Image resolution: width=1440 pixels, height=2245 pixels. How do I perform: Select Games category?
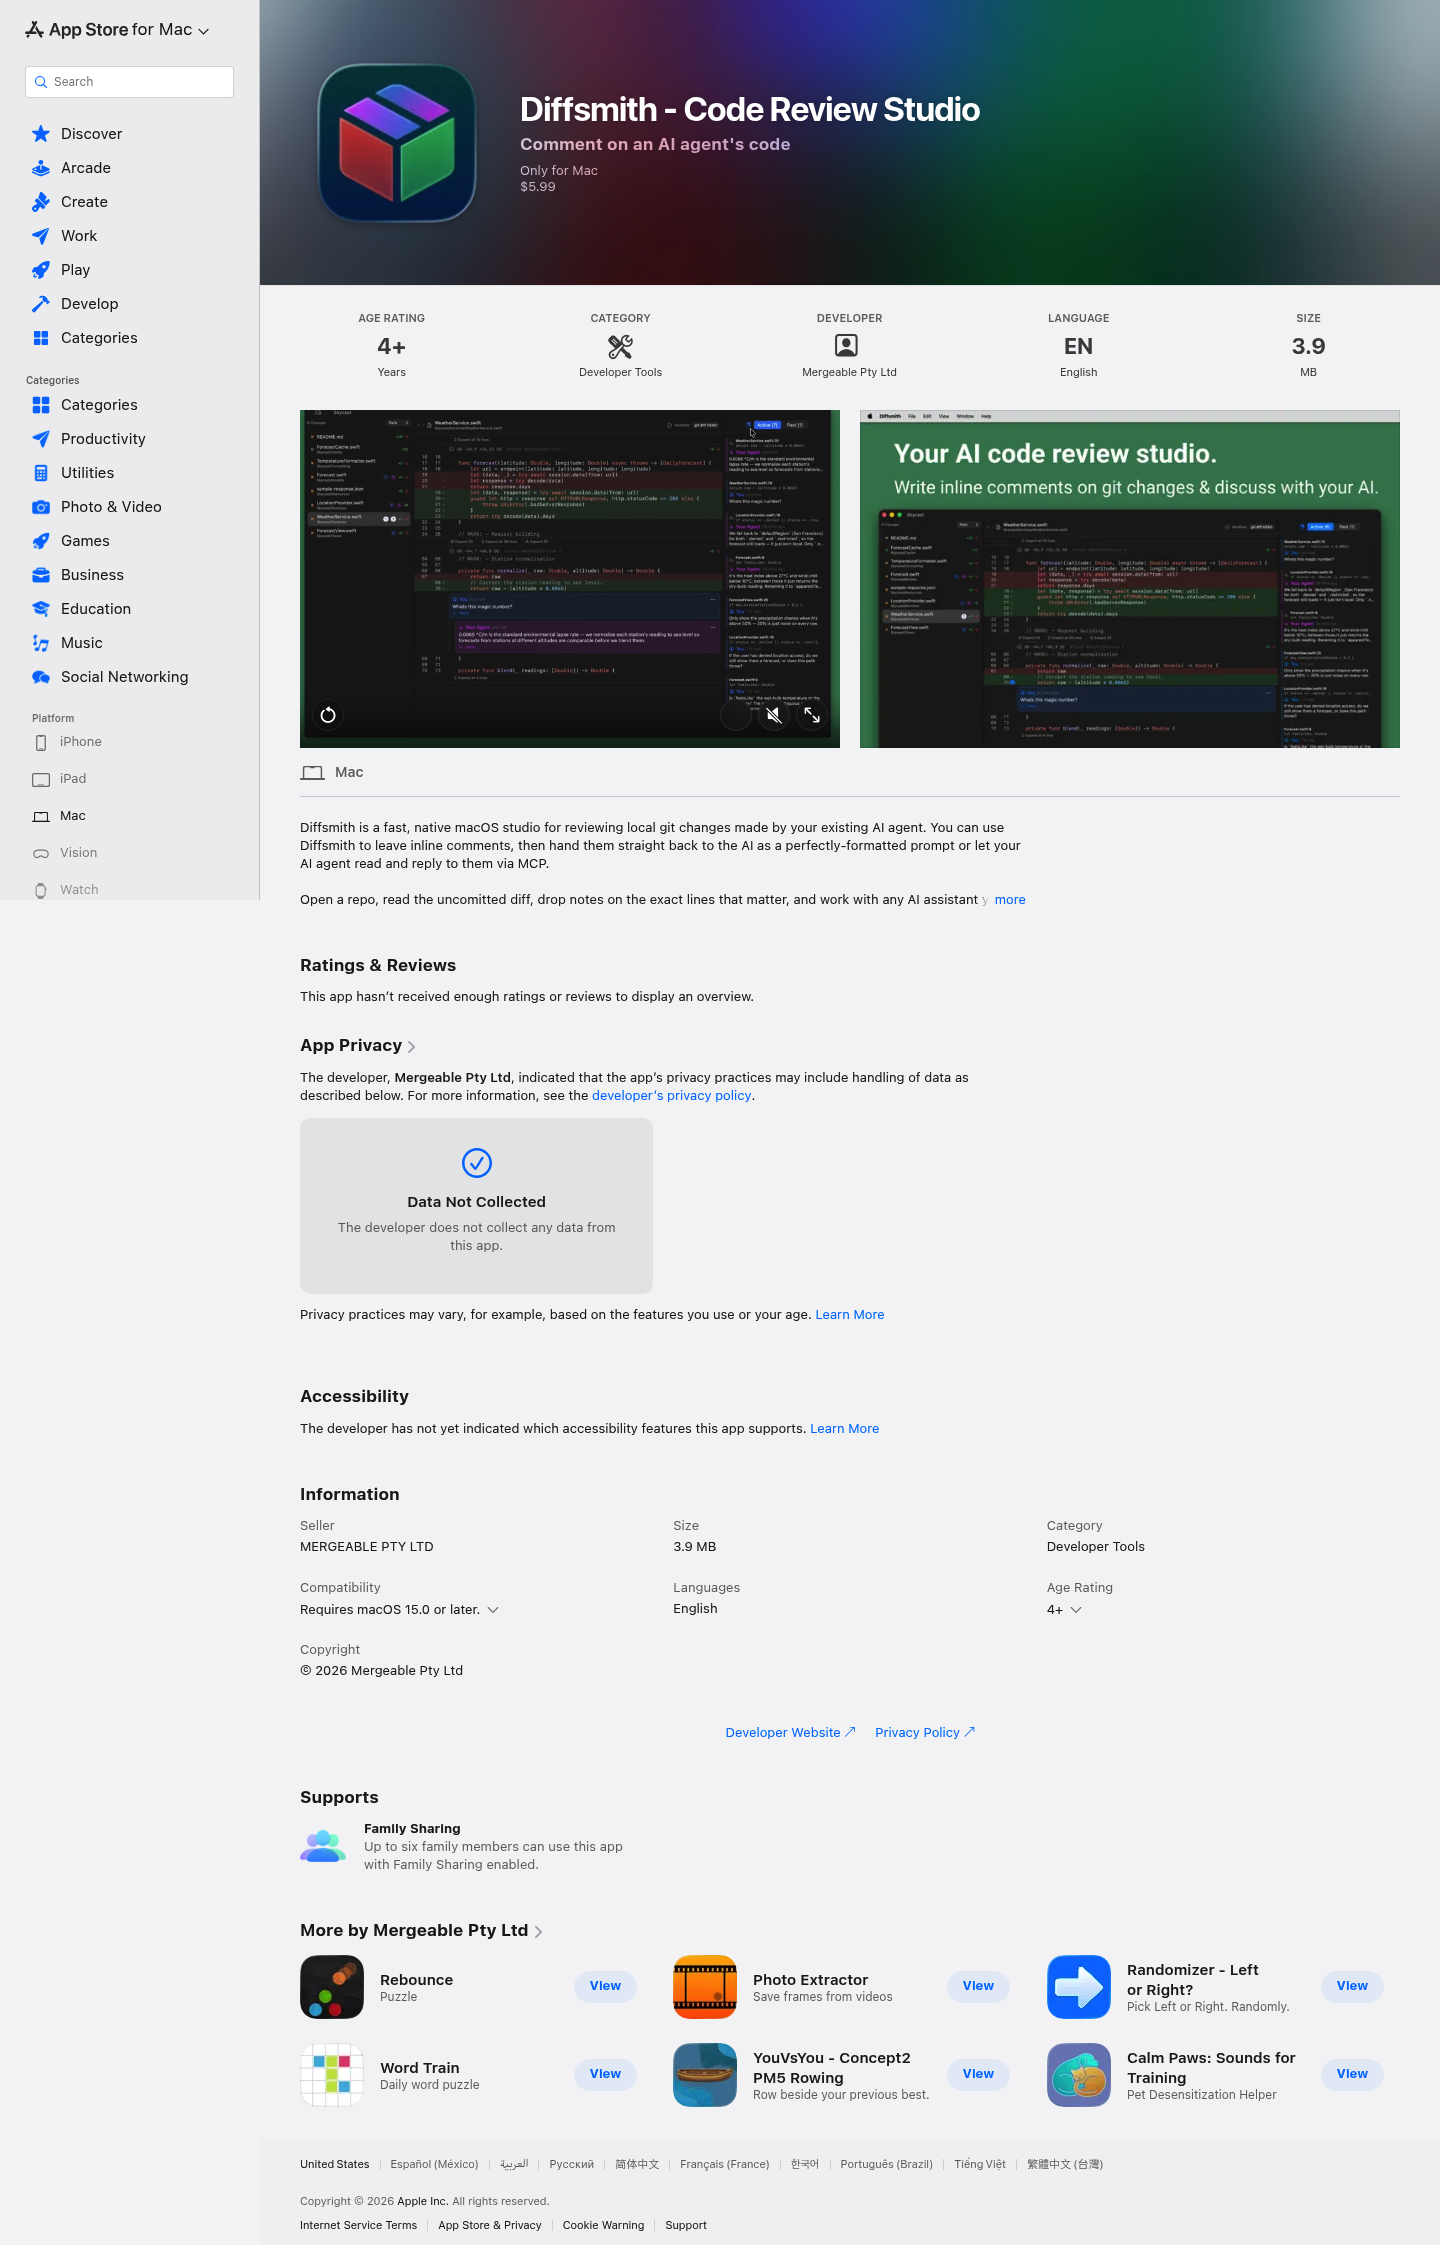71,541
